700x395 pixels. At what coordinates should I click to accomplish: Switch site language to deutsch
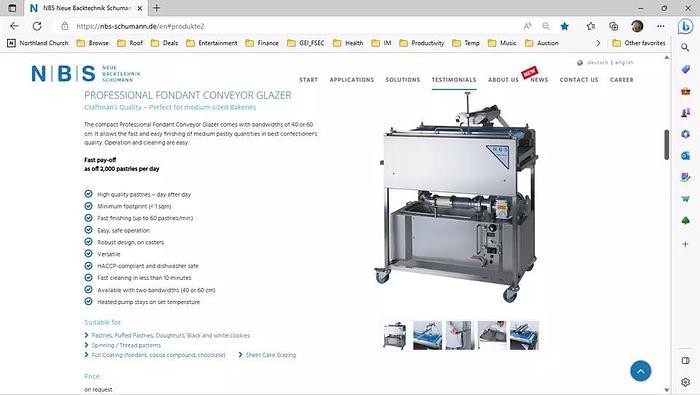(598, 62)
